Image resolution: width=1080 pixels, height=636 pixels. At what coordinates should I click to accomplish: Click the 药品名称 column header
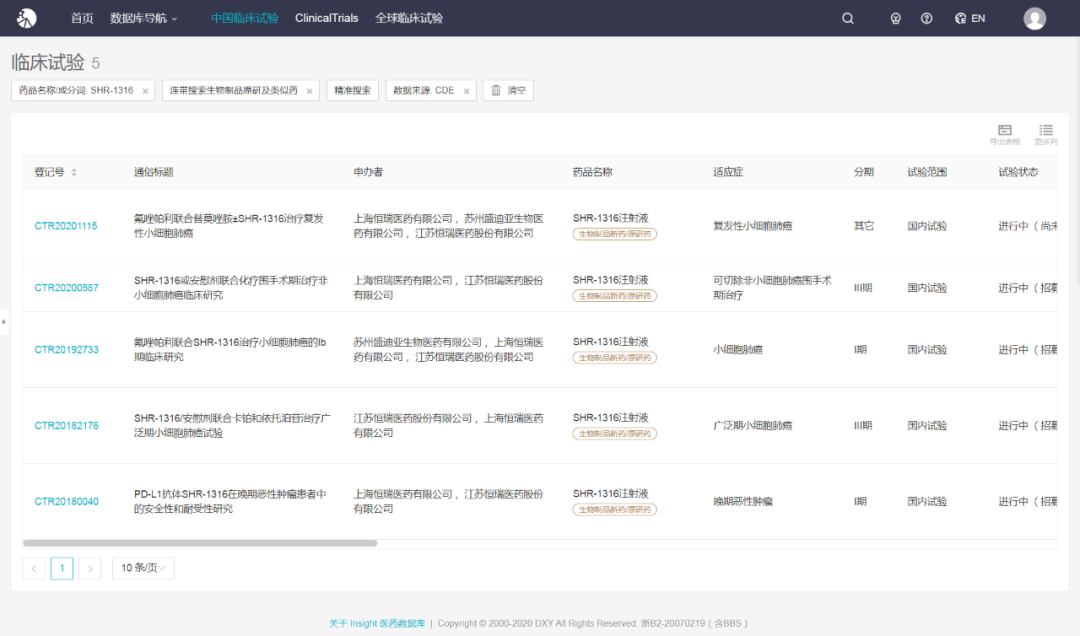point(592,172)
